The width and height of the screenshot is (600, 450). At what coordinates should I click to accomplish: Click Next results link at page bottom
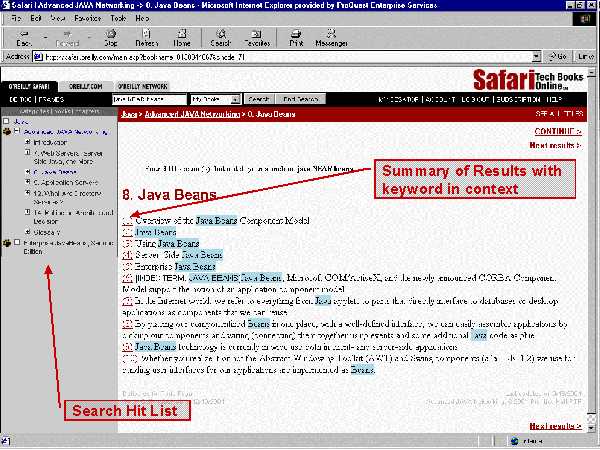coord(556,426)
